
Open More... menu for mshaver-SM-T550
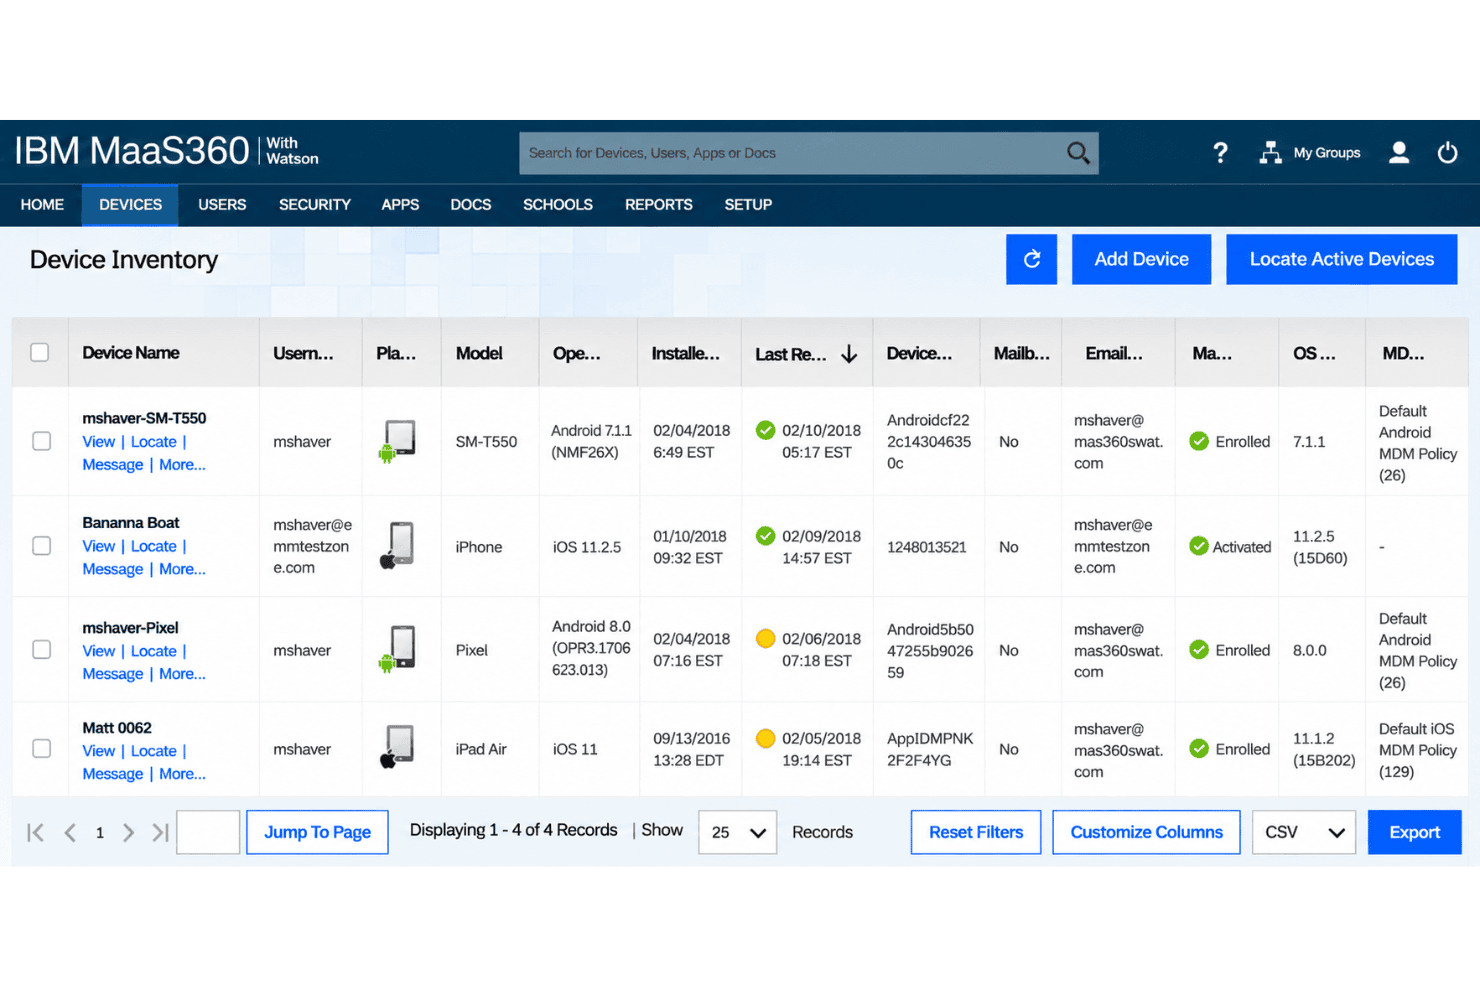tap(182, 464)
